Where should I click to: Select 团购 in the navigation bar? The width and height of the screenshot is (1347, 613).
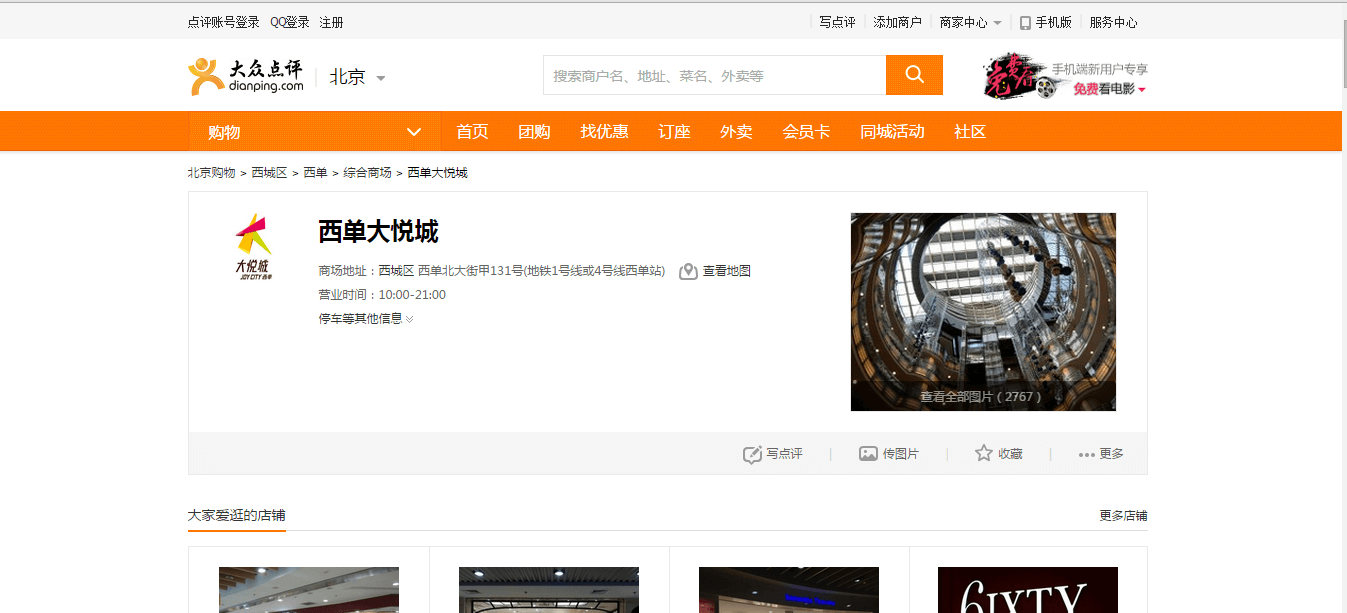[534, 131]
